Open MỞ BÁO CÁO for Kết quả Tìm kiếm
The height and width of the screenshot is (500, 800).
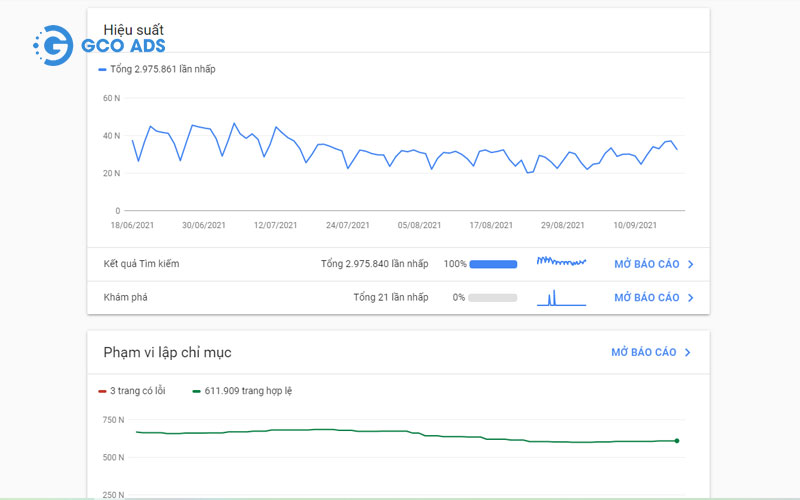pos(646,265)
